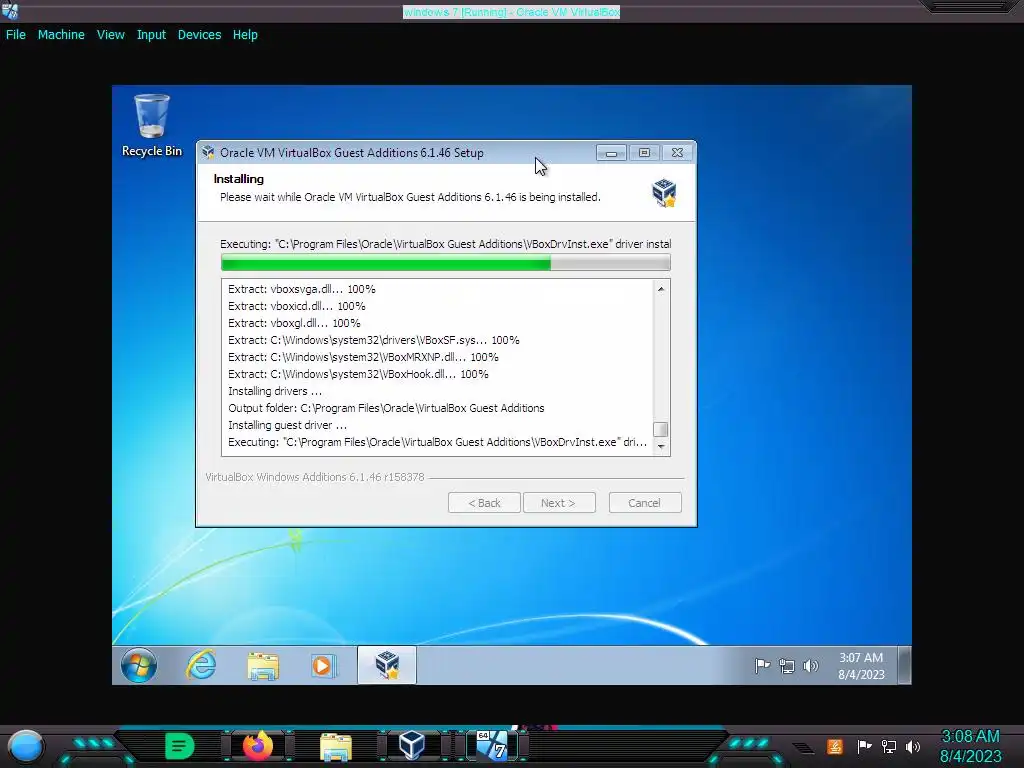1024x768 pixels.
Task: Click log scrollbar up arrow
Action: click(x=661, y=289)
